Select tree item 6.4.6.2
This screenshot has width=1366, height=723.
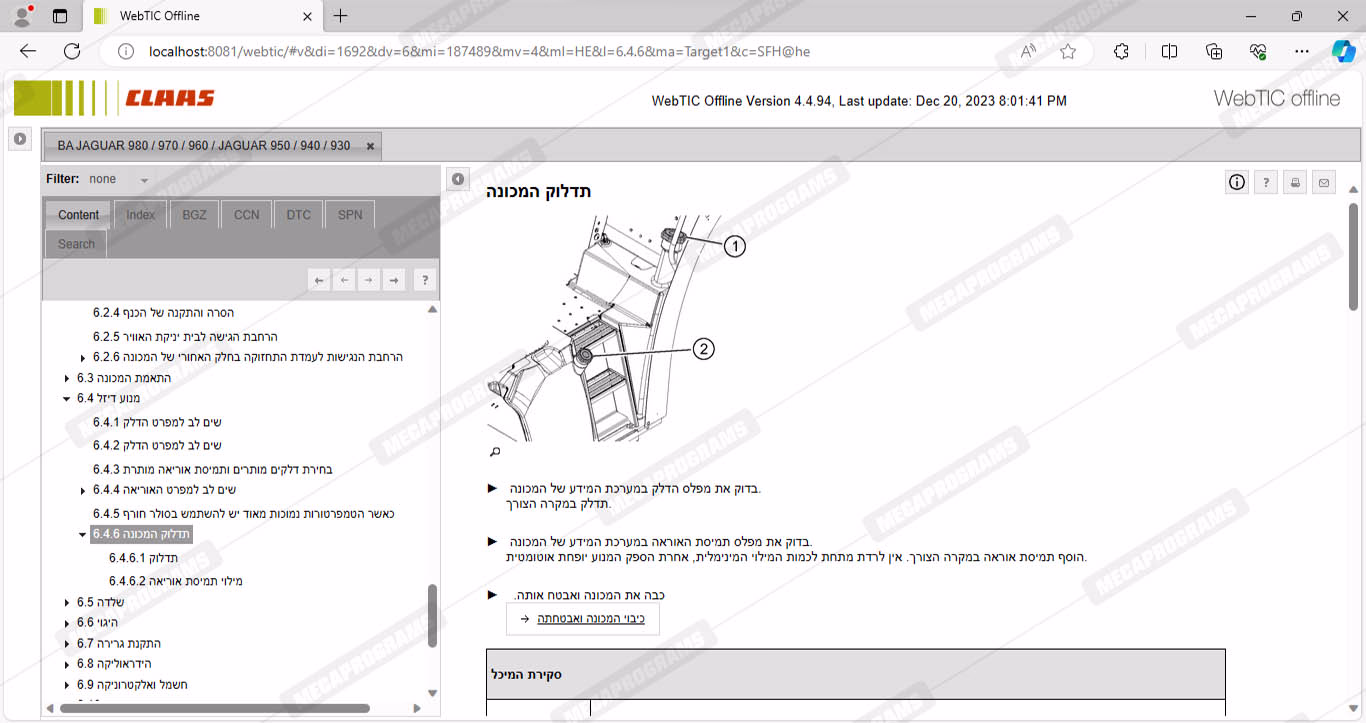click(x=175, y=581)
